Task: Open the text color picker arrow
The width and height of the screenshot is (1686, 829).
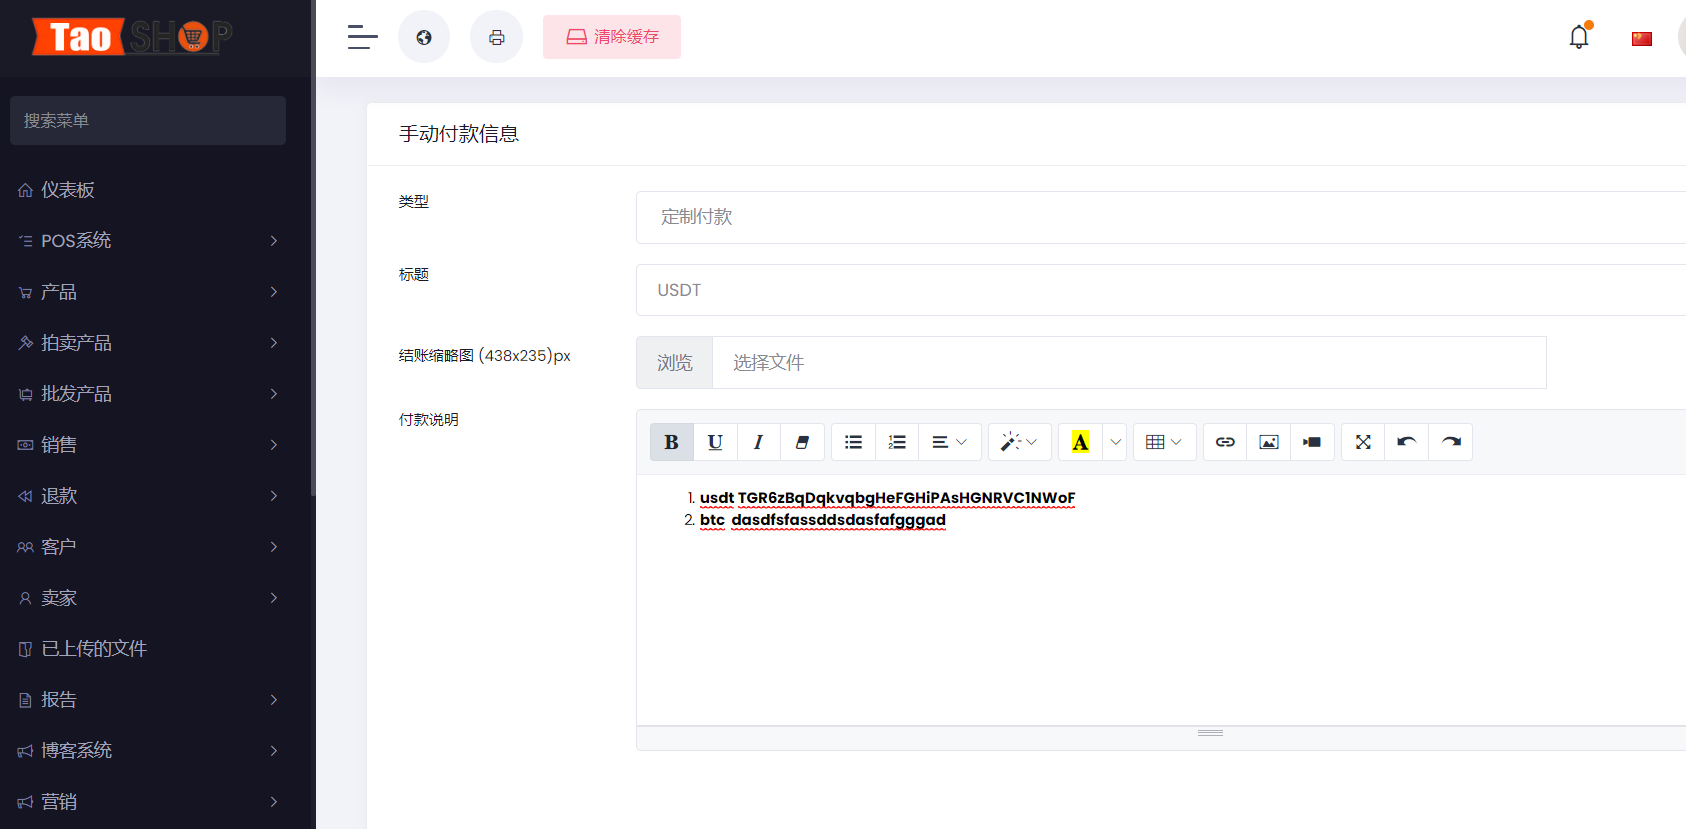Action: pyautogui.click(x=1115, y=442)
